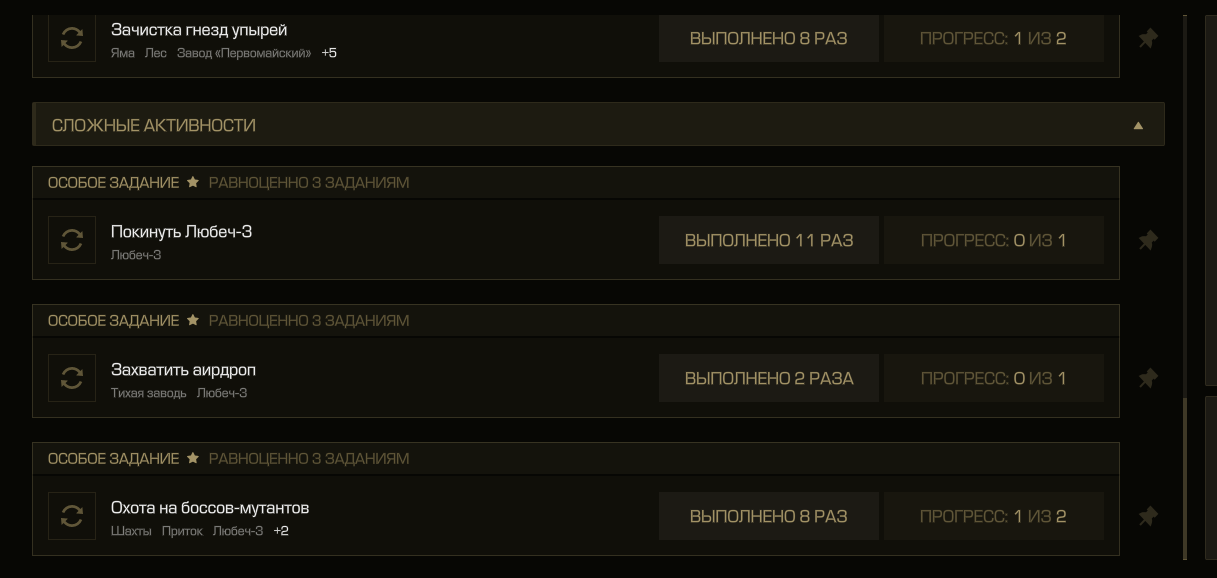1217x578 pixels.
Task: Click the vertical scrollbar thumb on right
Action: click(1186, 478)
